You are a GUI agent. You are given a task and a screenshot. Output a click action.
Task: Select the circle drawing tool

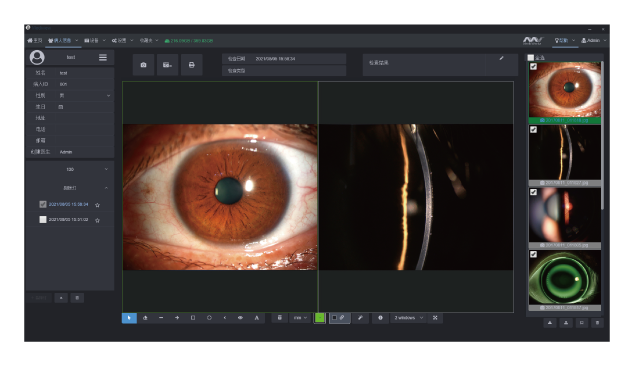pyautogui.click(x=209, y=318)
